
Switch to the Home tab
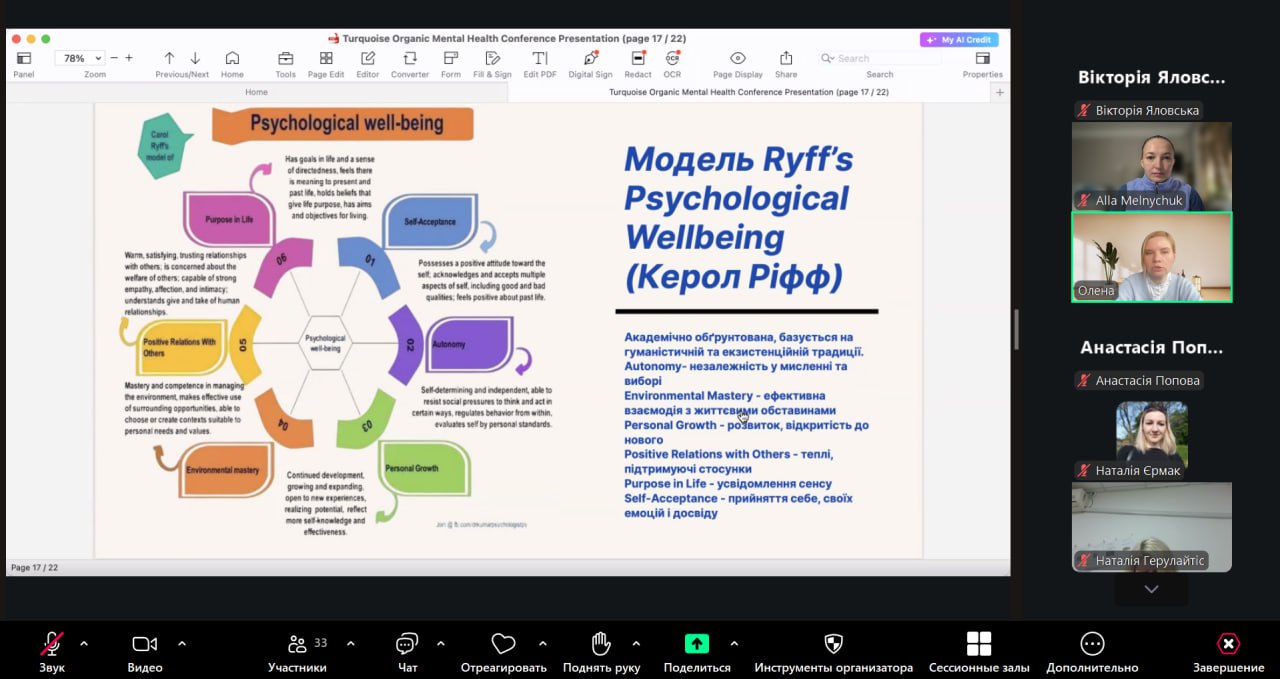pos(256,92)
